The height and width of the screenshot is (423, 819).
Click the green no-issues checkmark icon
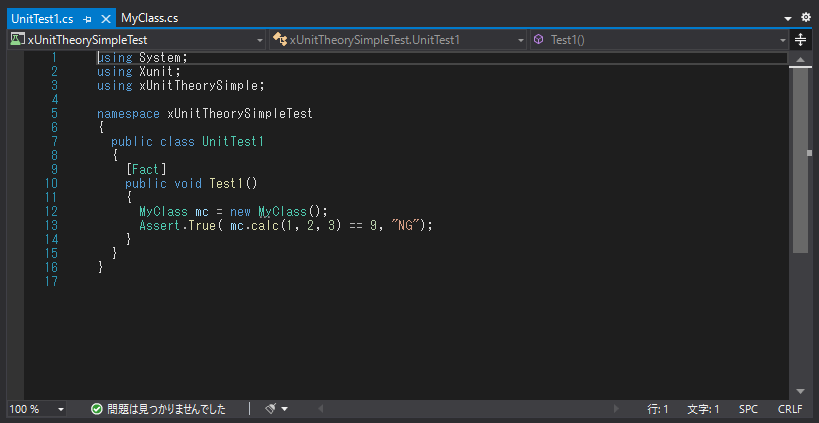pos(97,409)
